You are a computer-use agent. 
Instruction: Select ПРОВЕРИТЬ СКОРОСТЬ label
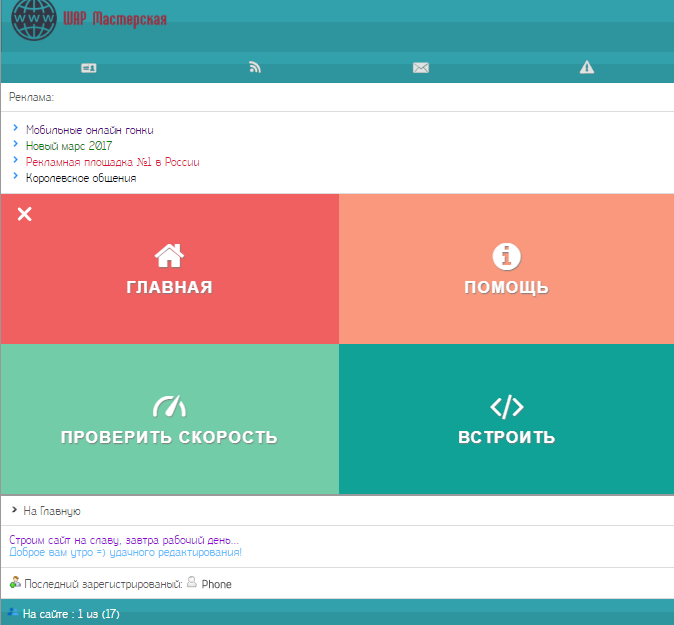tap(169, 438)
